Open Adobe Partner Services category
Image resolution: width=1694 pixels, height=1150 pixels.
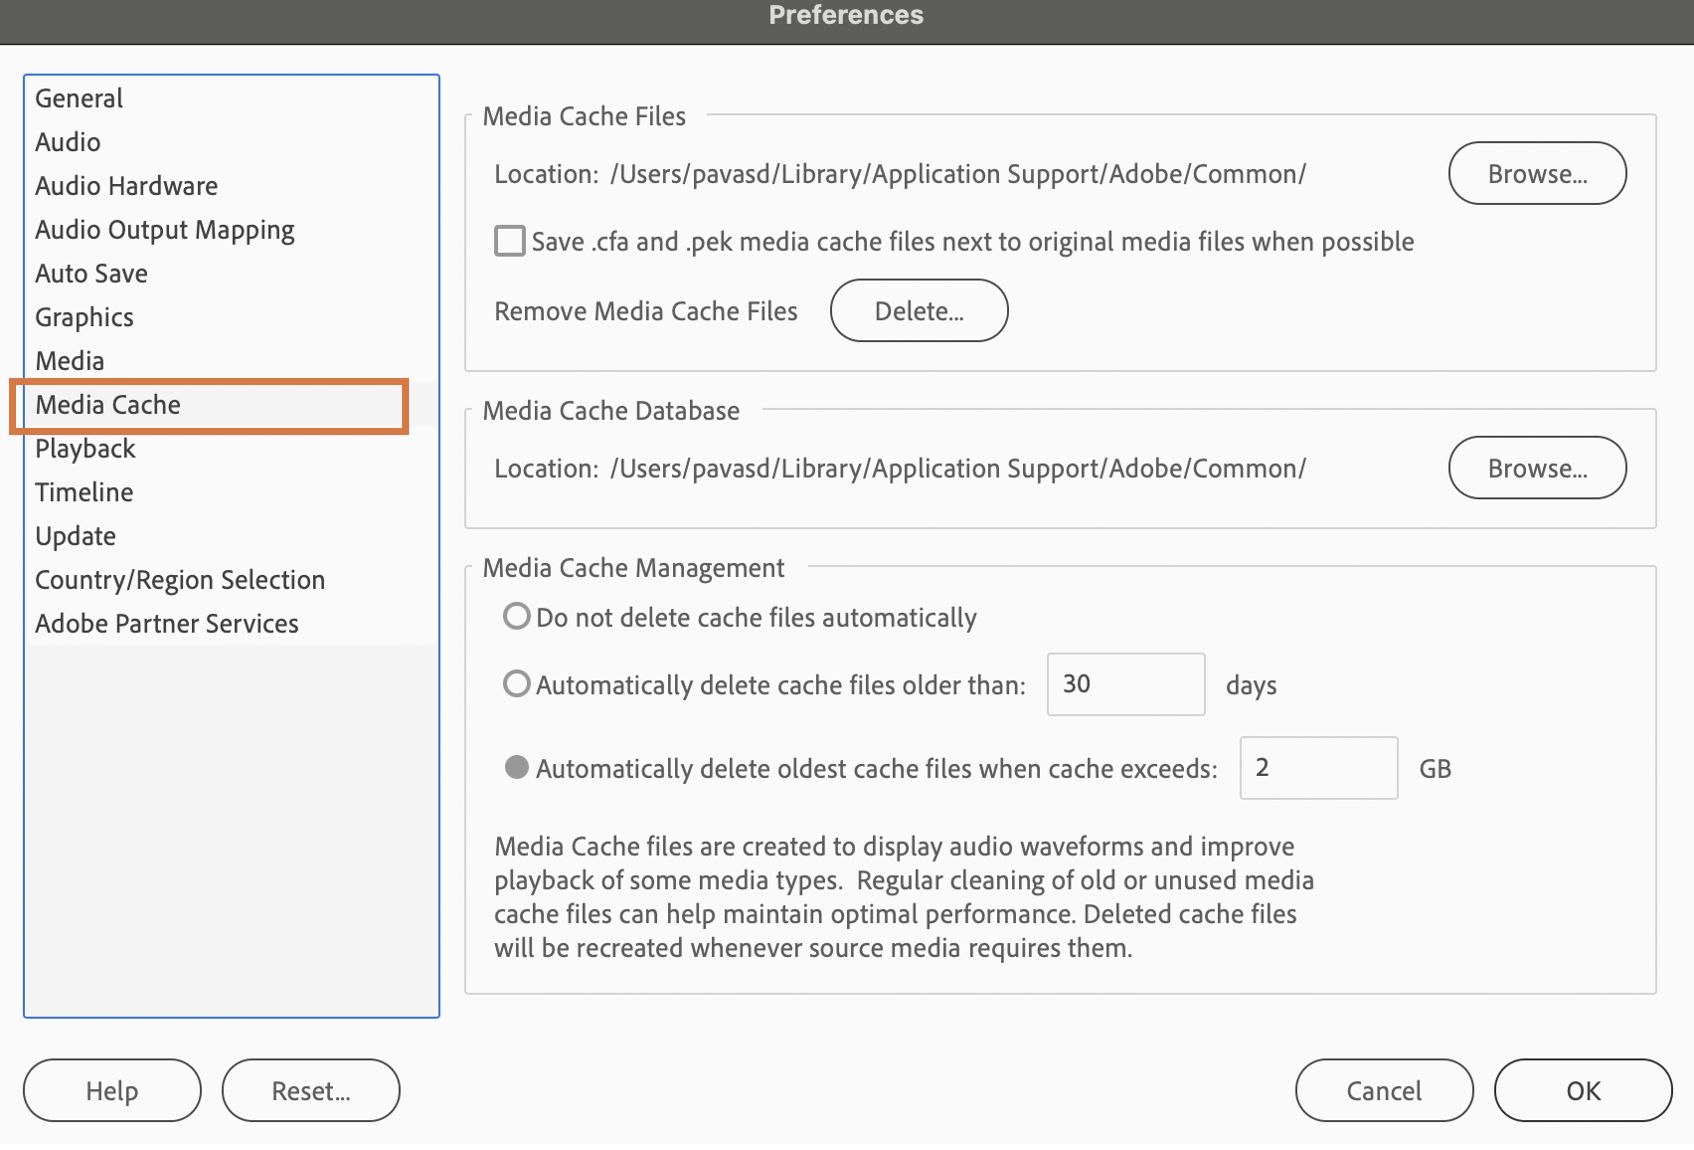[167, 624]
